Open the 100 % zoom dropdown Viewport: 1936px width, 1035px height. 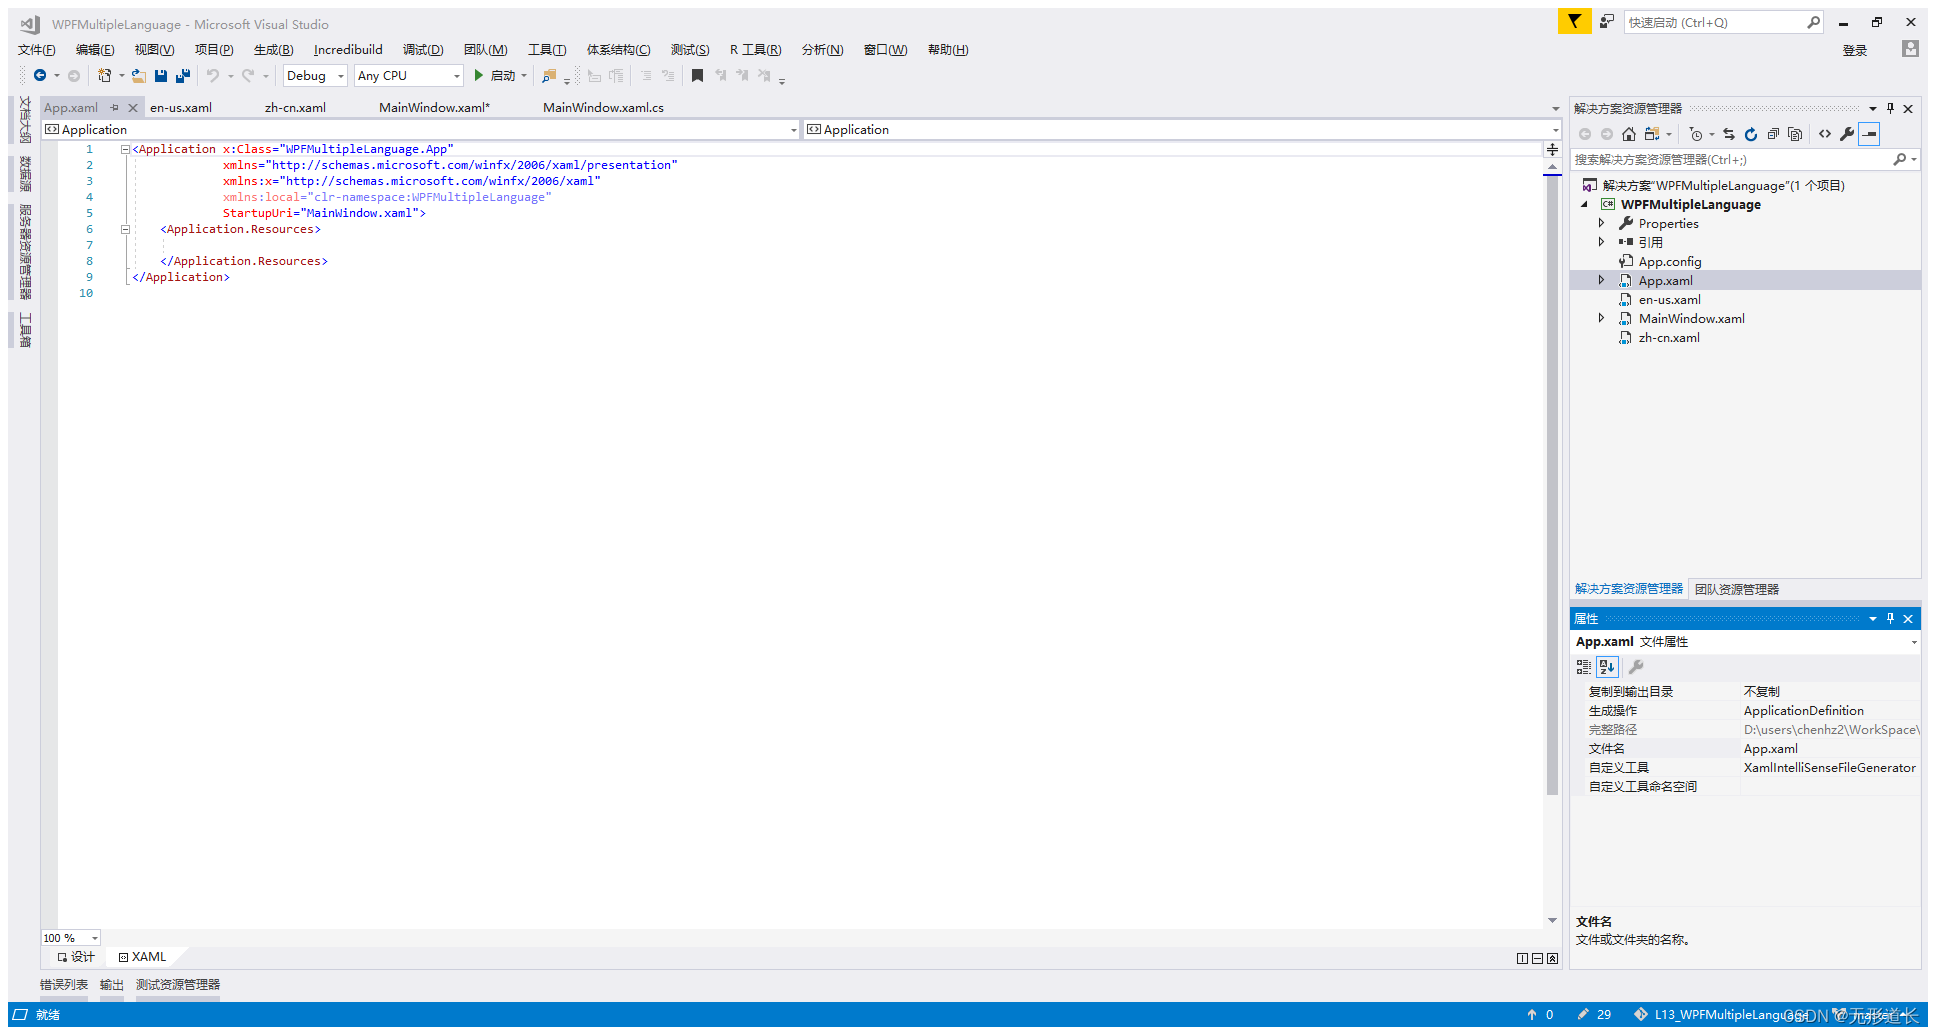coord(70,938)
